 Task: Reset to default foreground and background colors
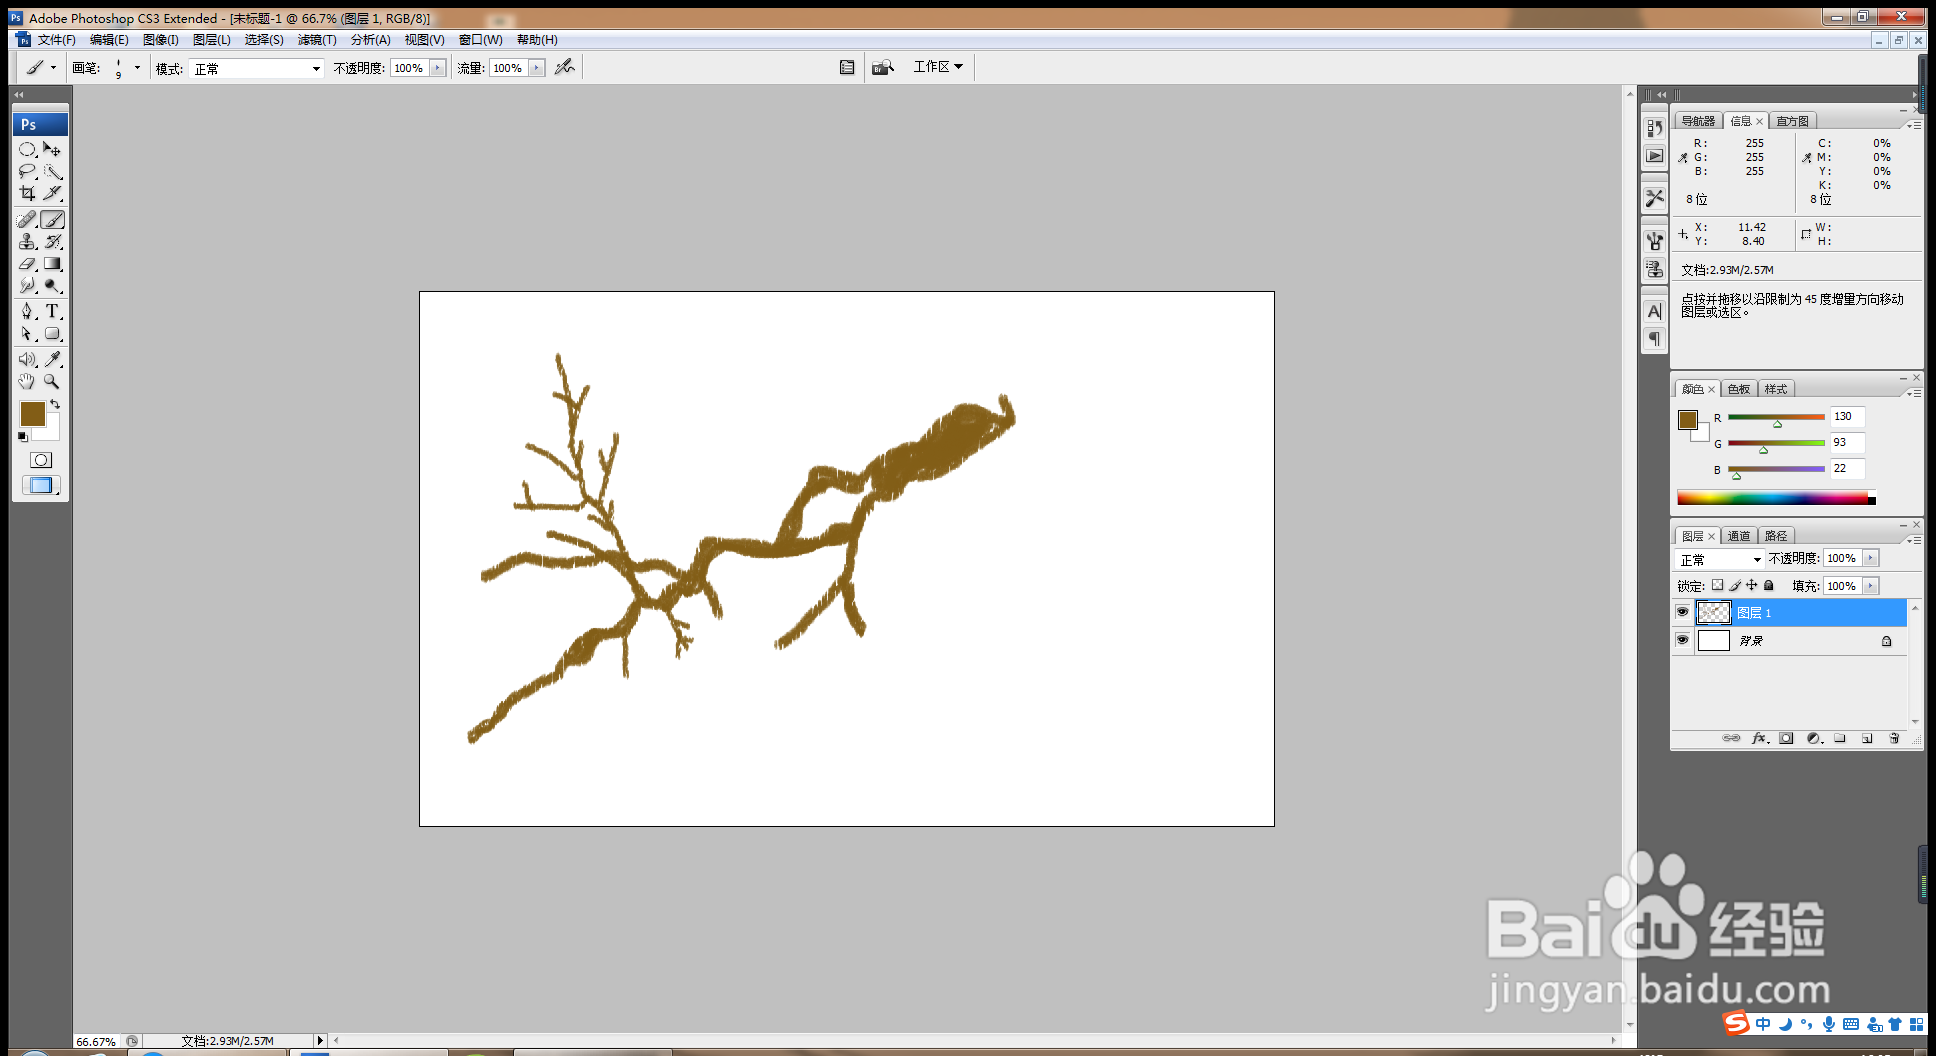click(x=22, y=437)
